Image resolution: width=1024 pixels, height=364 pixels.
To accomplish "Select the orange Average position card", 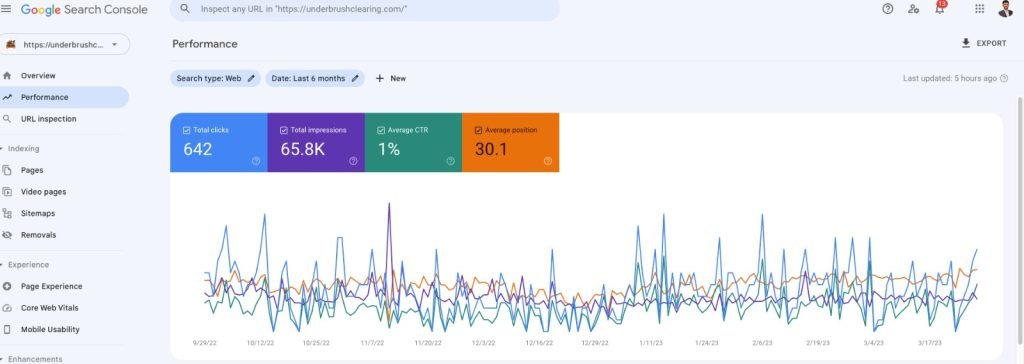I will coord(511,142).
